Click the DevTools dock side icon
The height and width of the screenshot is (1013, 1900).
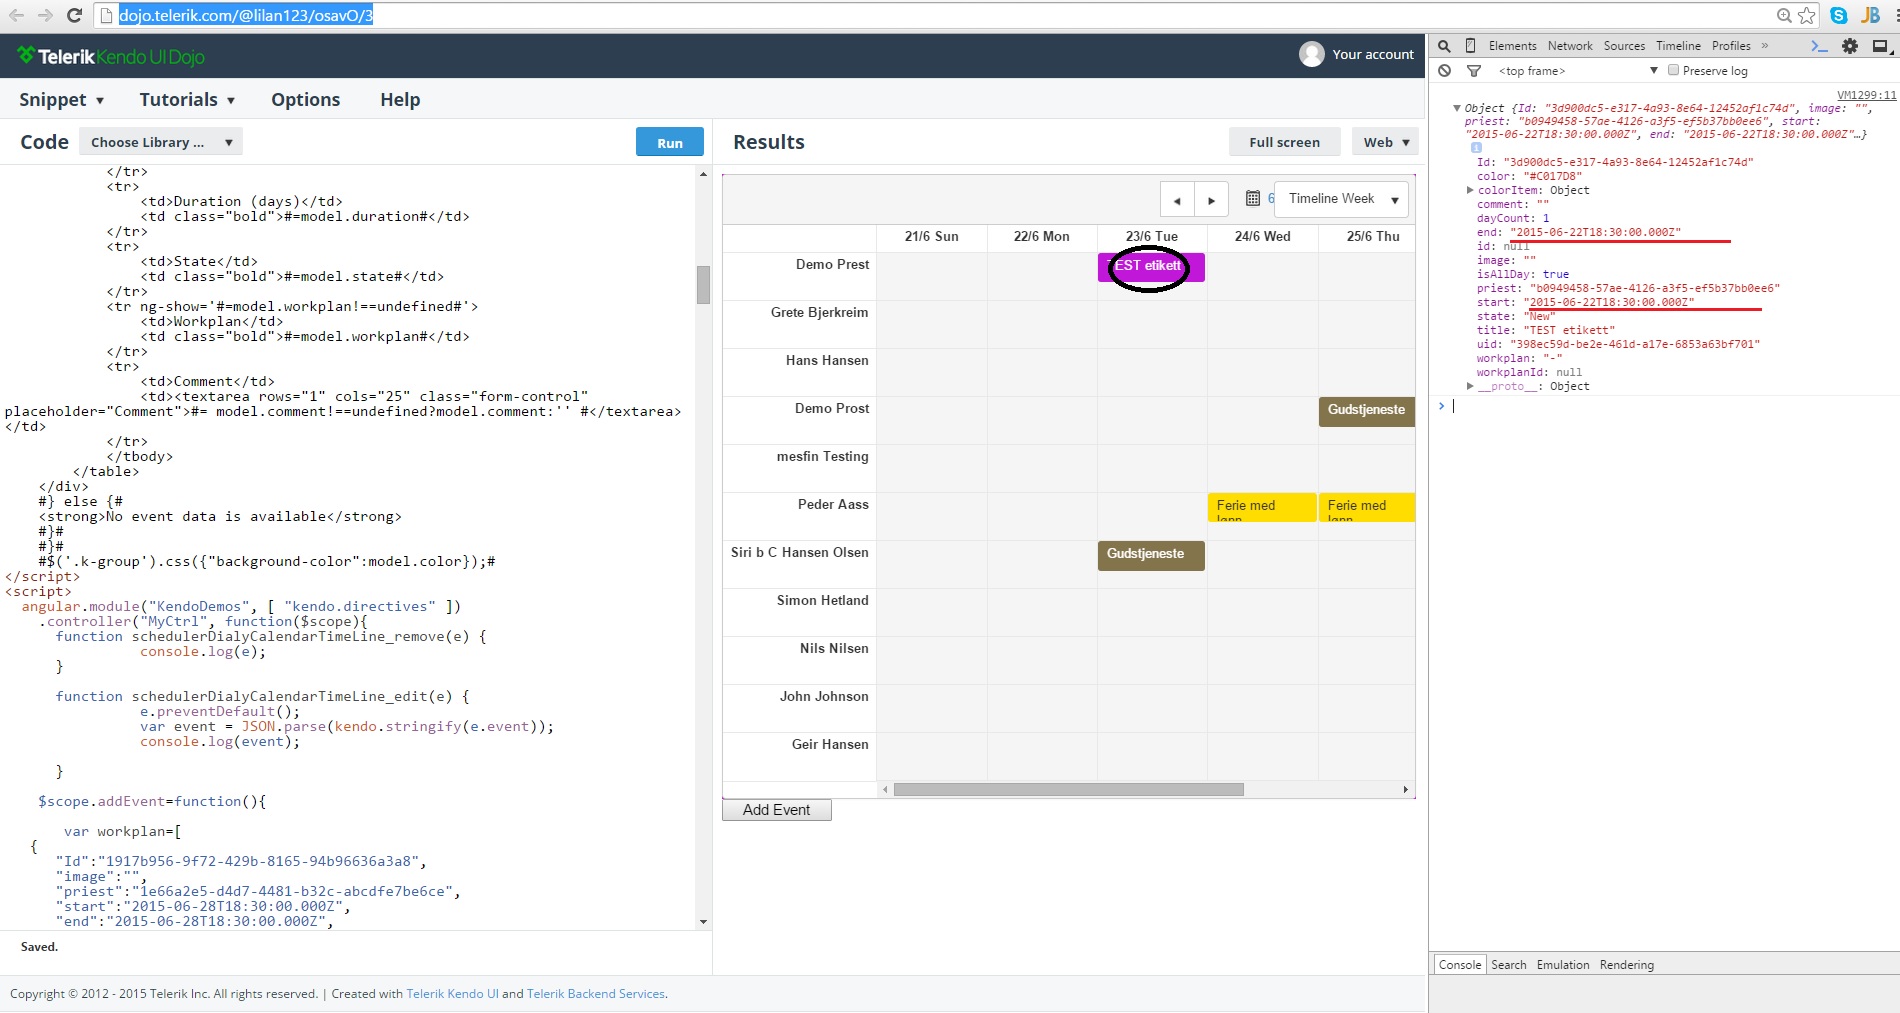coord(1880,46)
